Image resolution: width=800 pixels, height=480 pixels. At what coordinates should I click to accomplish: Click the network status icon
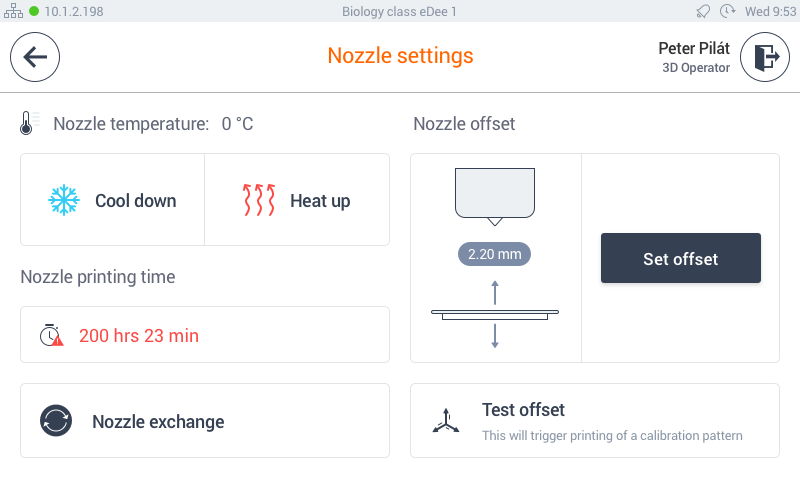pos(13,11)
